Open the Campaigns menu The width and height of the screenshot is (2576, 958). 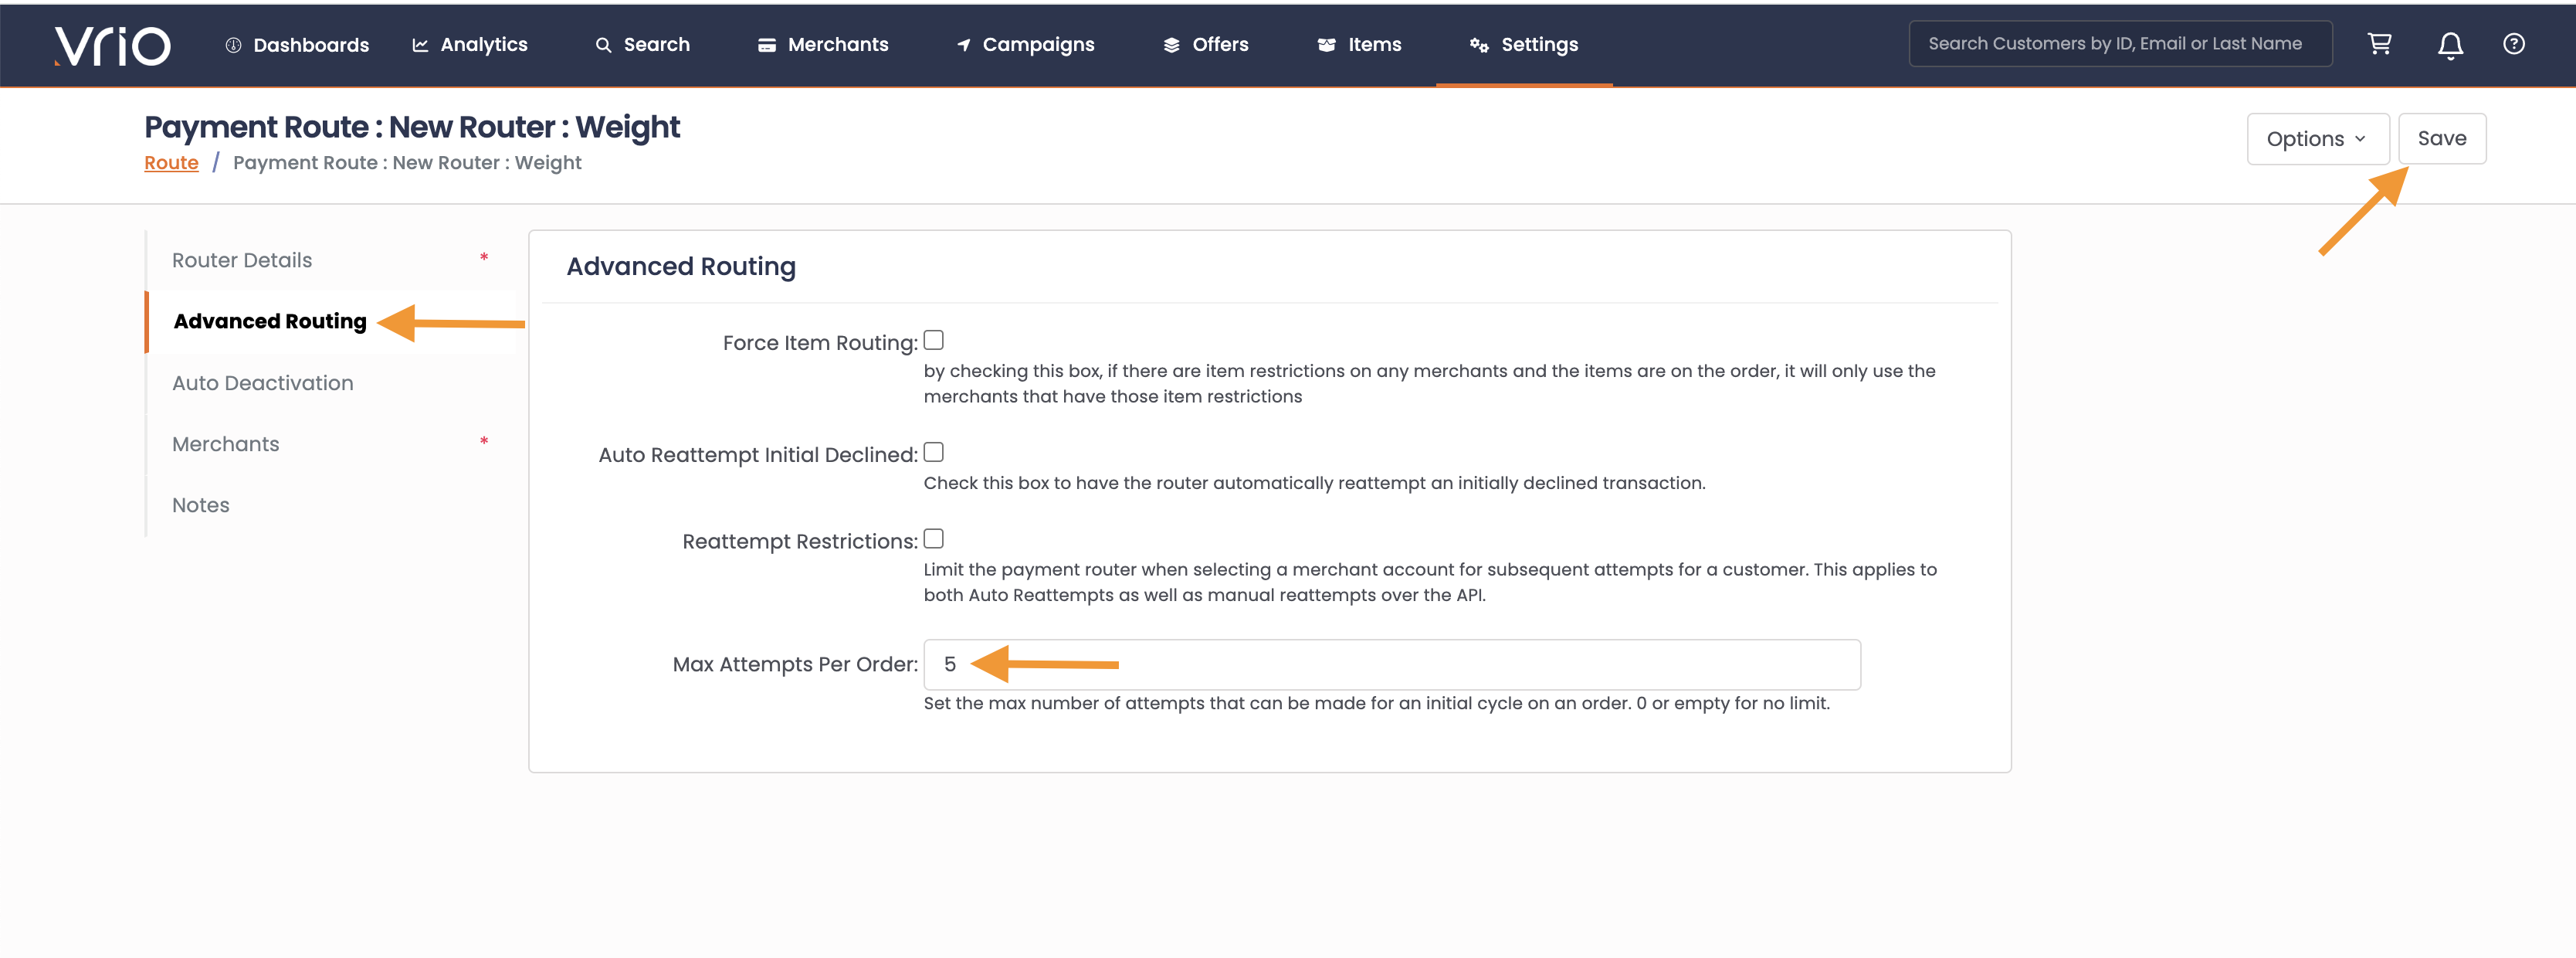point(1025,45)
